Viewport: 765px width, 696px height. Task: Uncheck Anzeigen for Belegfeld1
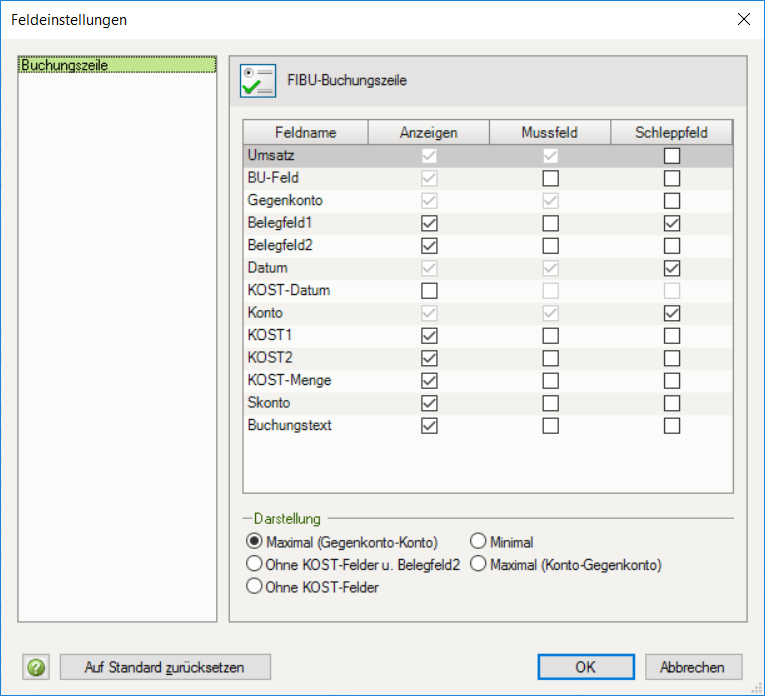tap(429, 223)
